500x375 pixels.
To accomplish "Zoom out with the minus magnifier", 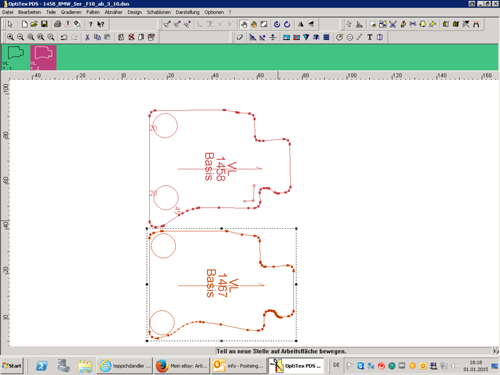I will 21,37.
